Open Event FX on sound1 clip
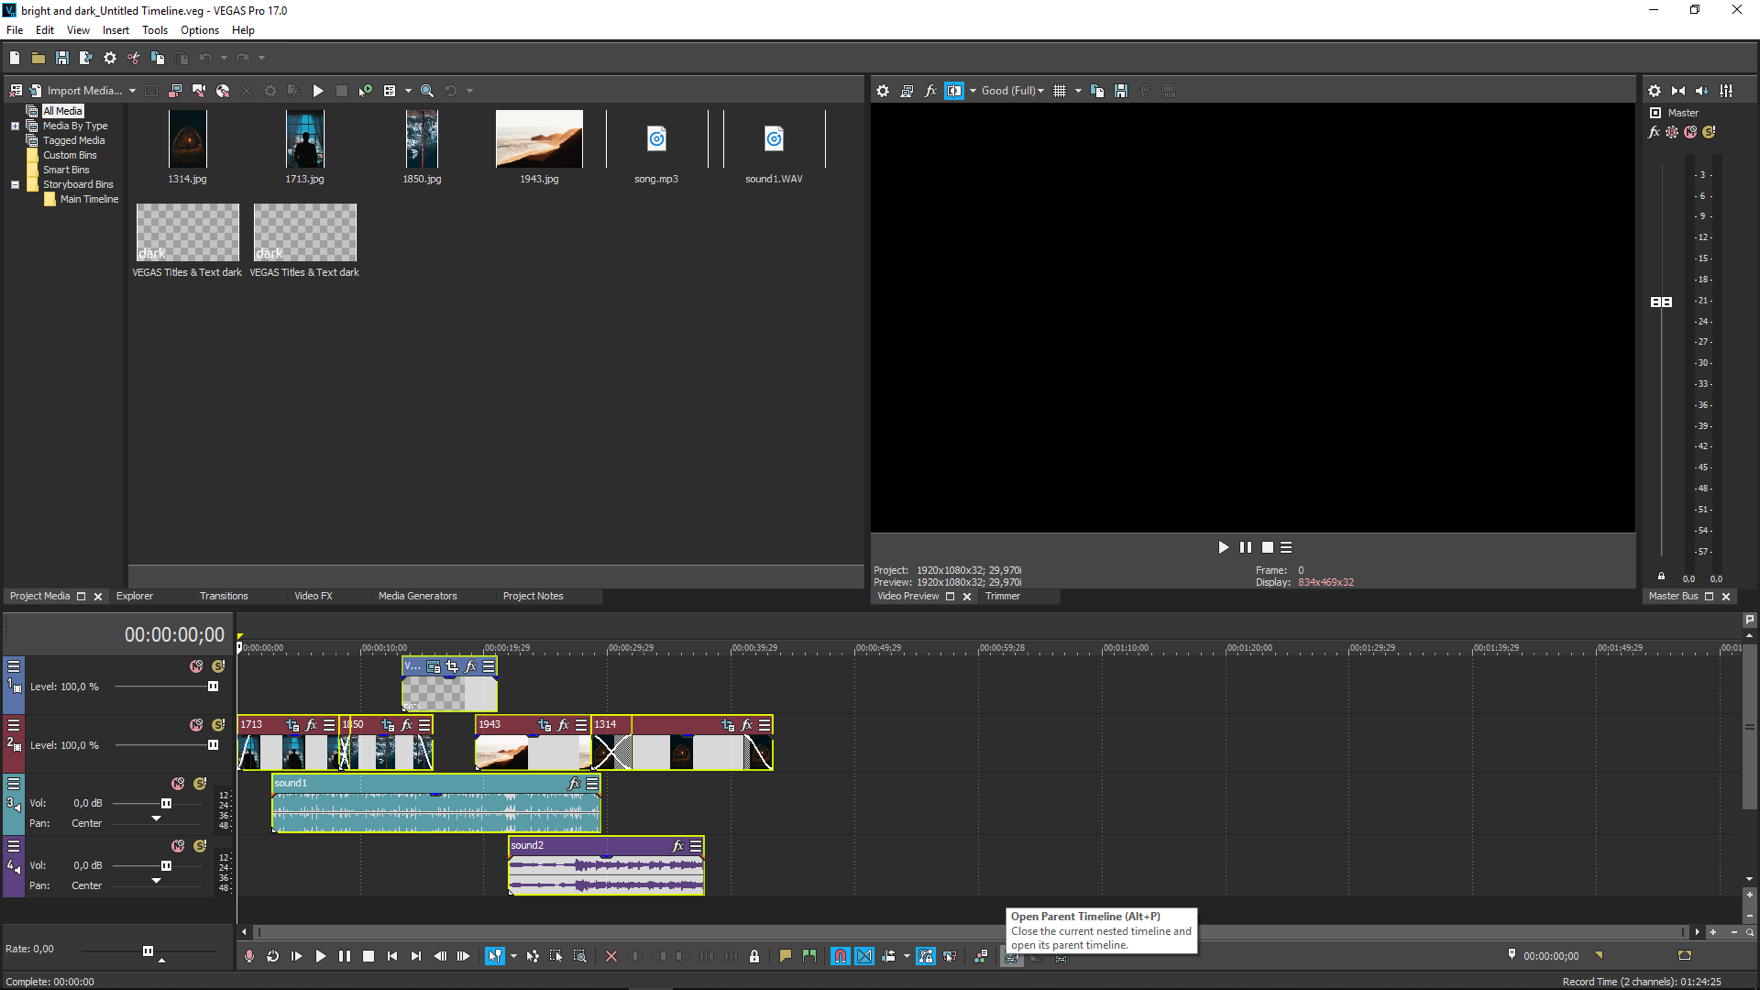Viewport: 1760px width, 990px height. click(x=574, y=784)
